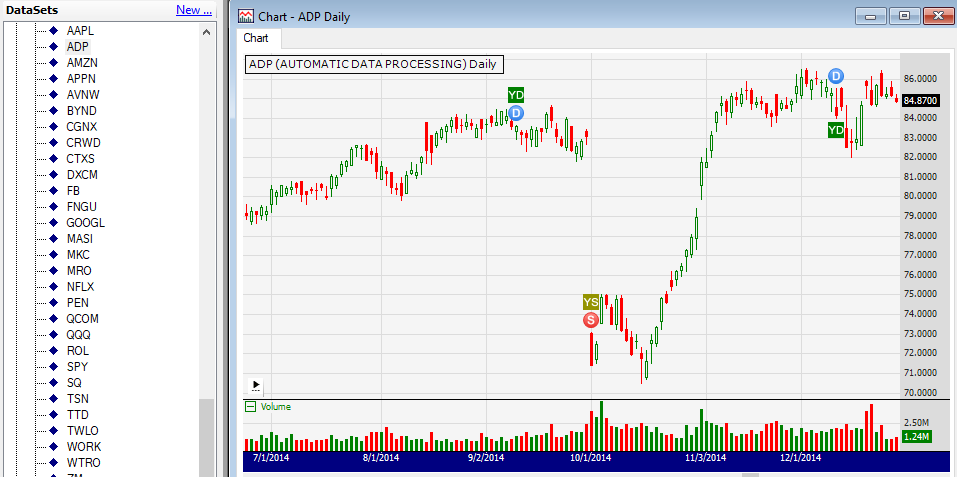Select TTD symbol
Image resolution: width=957 pixels, height=477 pixels.
coord(78,415)
